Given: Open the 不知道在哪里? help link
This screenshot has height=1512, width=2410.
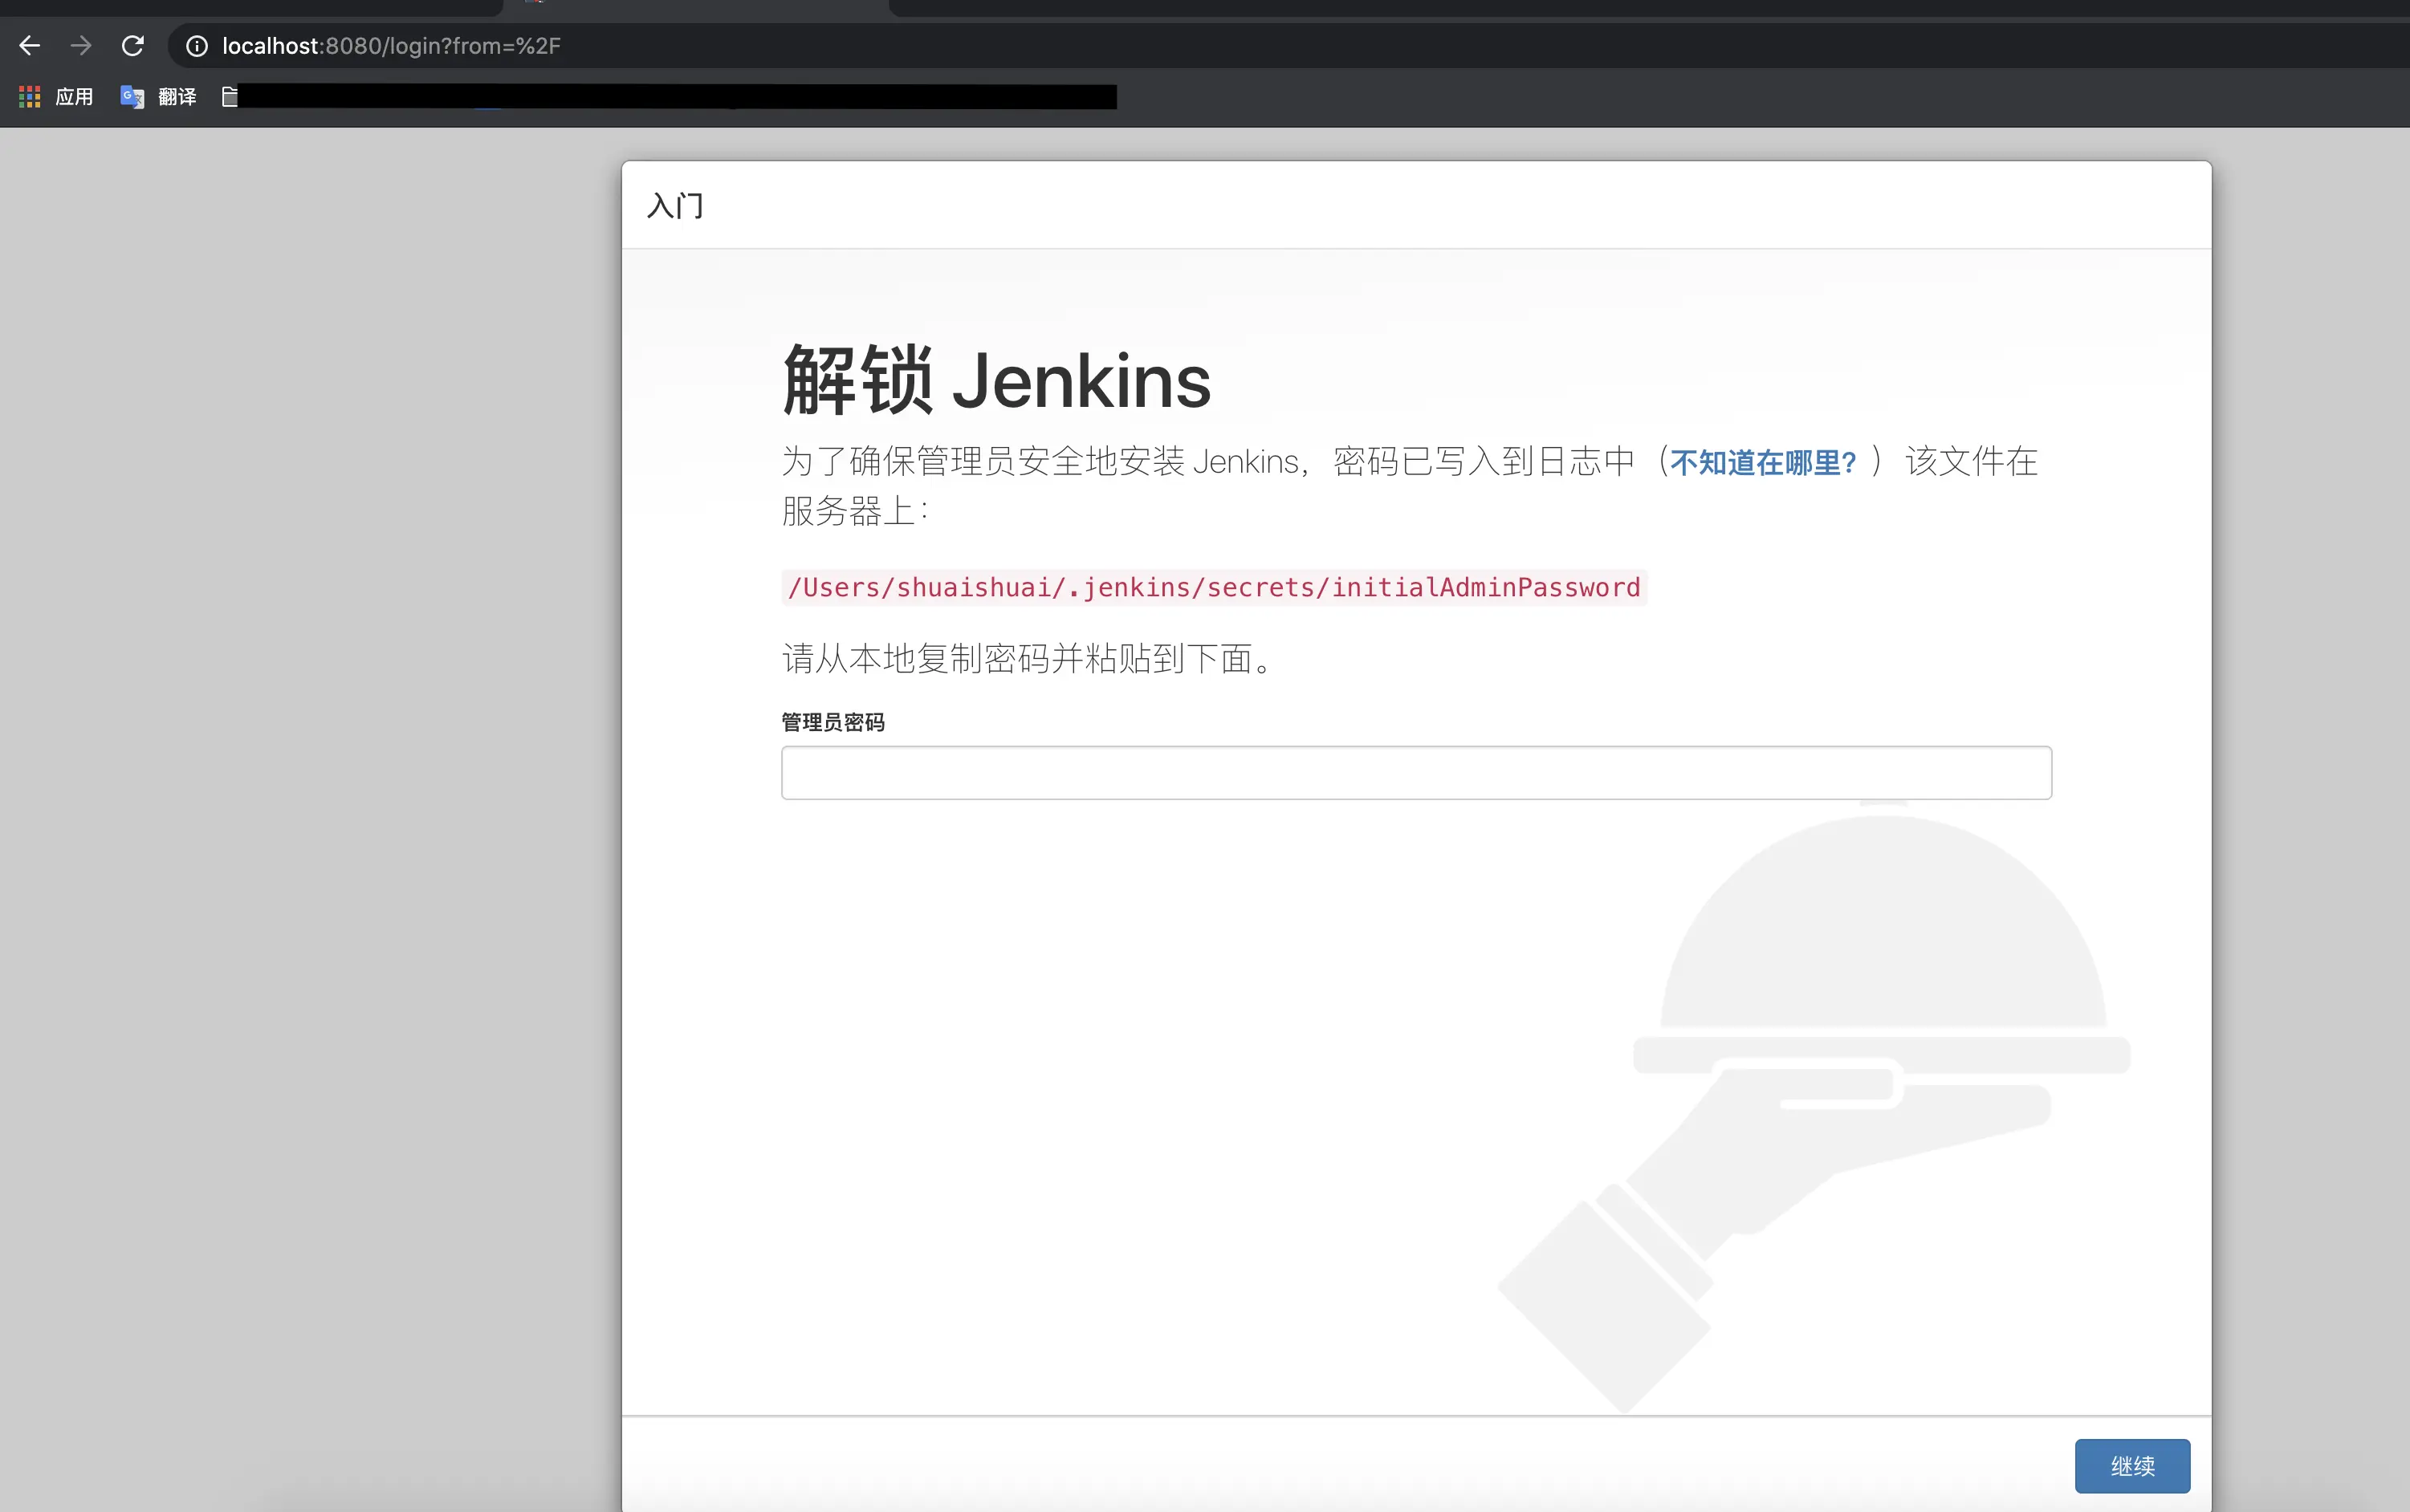Looking at the screenshot, I should point(1763,463).
